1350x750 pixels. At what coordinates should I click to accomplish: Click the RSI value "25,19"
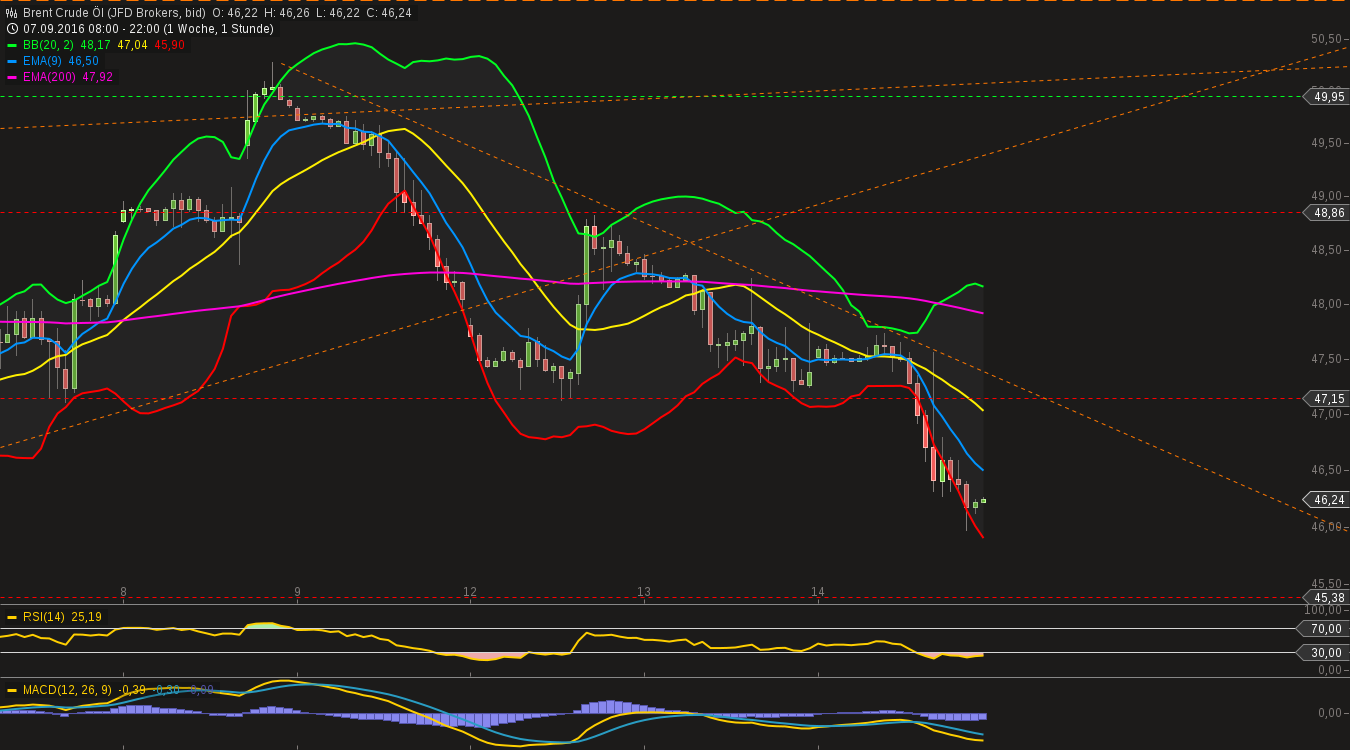coord(86,617)
